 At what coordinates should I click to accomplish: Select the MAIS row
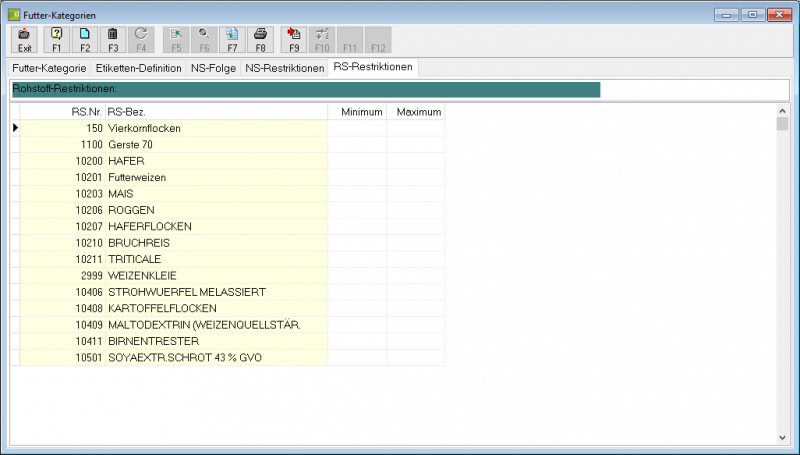(x=228, y=193)
